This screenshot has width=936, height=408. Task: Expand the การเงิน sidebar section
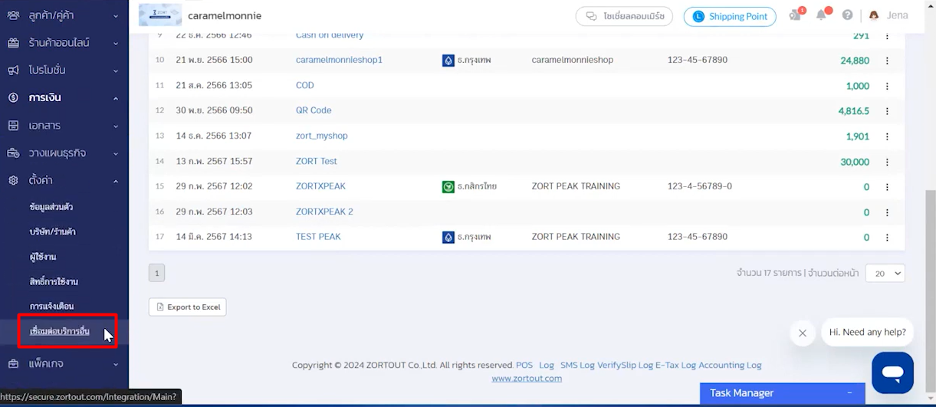point(63,98)
